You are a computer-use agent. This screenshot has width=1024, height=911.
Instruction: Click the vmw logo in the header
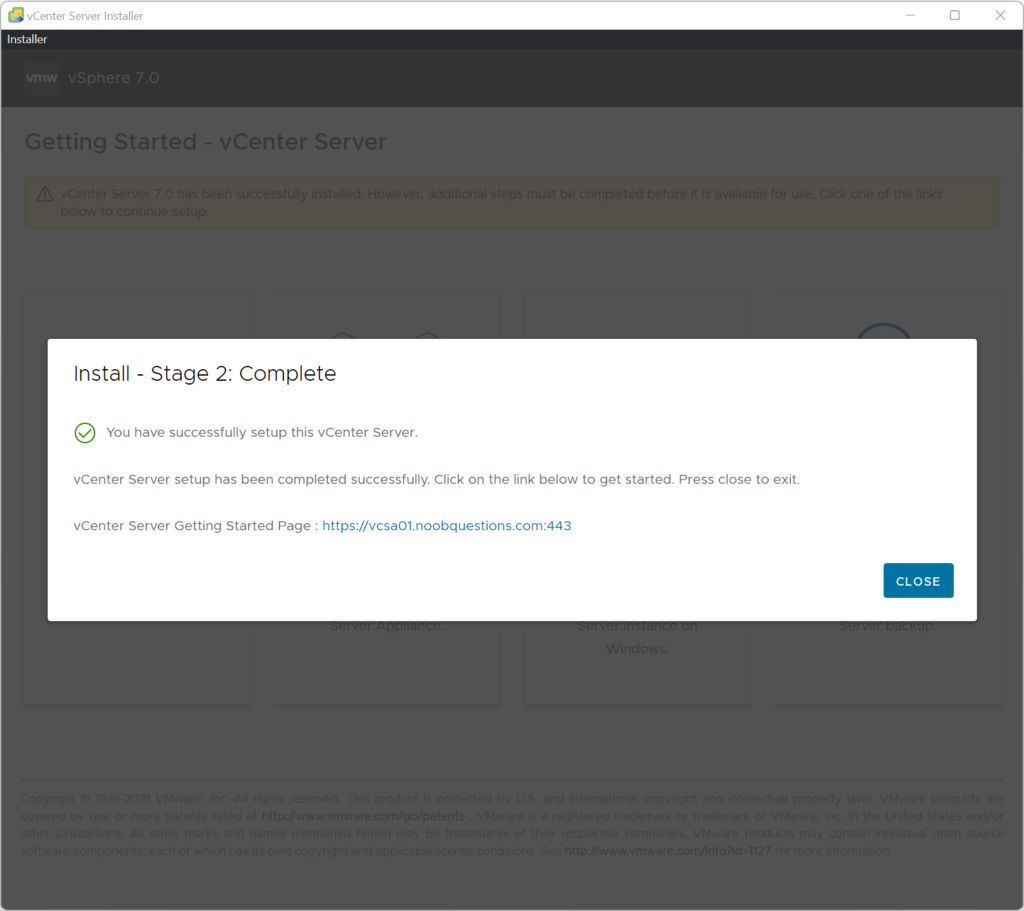coord(42,78)
